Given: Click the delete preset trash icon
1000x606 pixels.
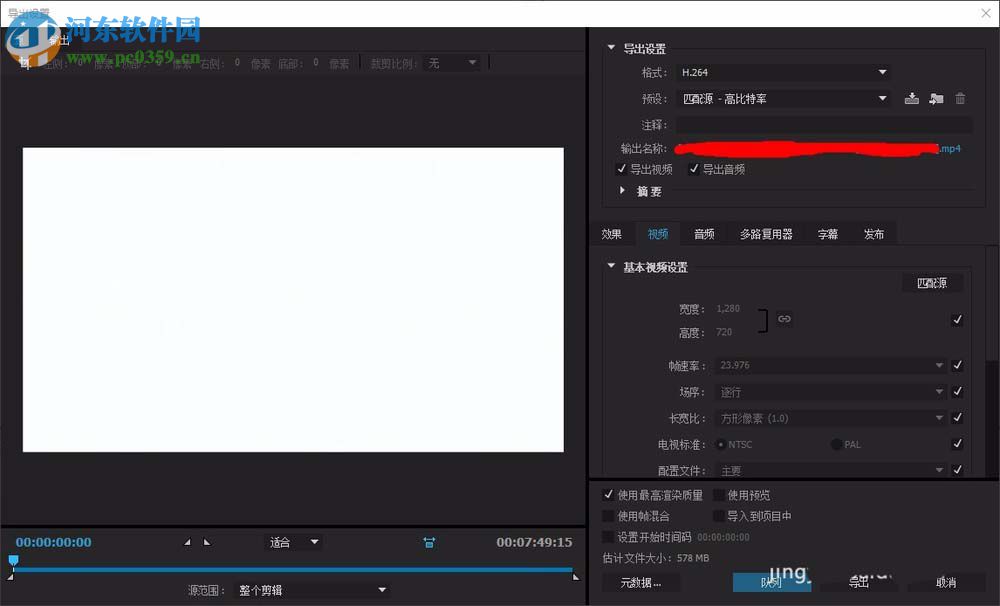Looking at the screenshot, I should [x=958, y=98].
